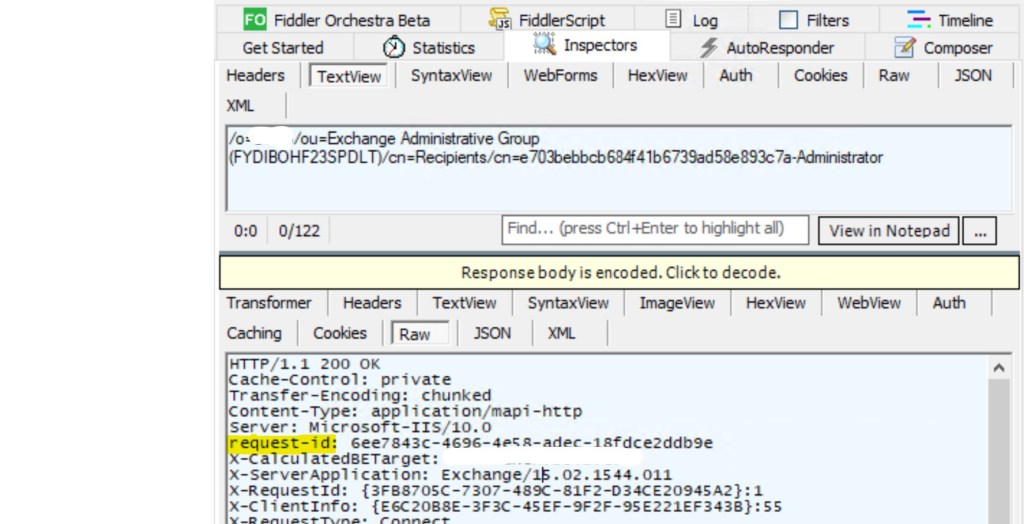Viewport: 1024px width, 524px height.
Task: Click the yellow response body decode bar
Action: (620, 272)
